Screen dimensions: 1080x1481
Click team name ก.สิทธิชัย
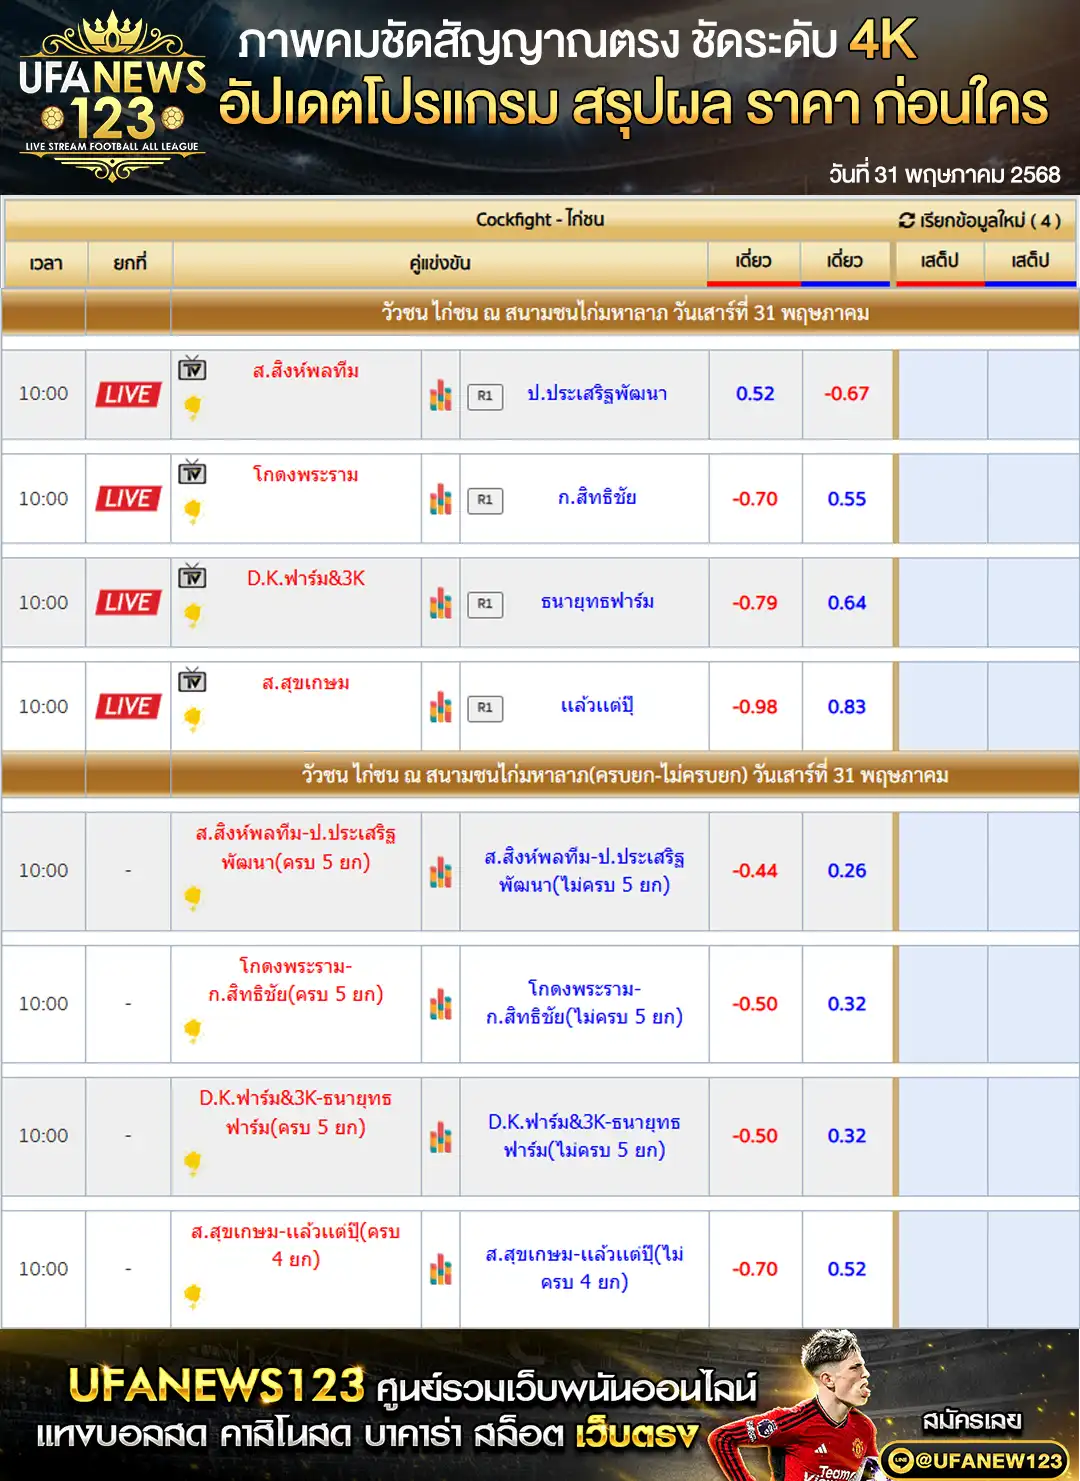[x=597, y=498]
